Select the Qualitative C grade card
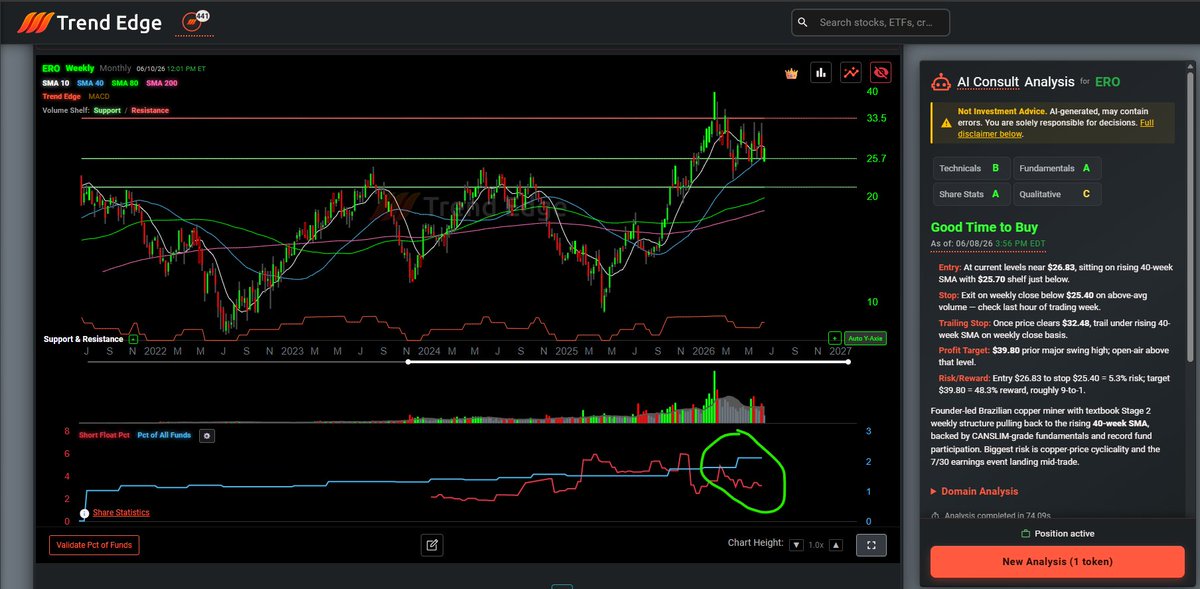This screenshot has width=1200, height=589. coord(1057,194)
